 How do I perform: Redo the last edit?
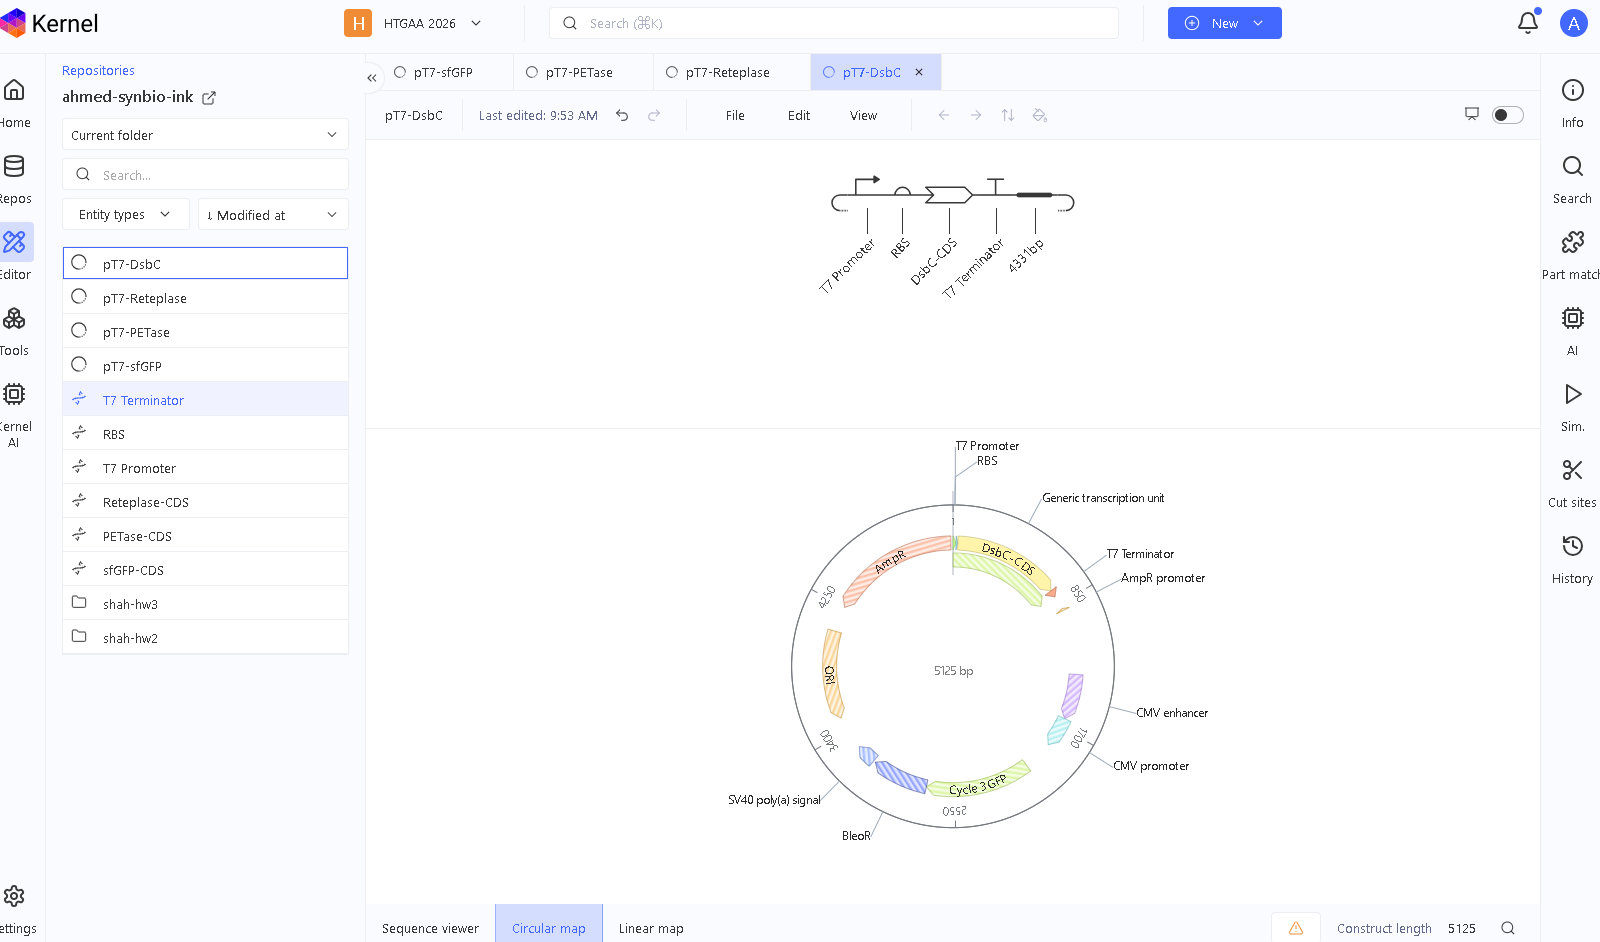point(654,115)
